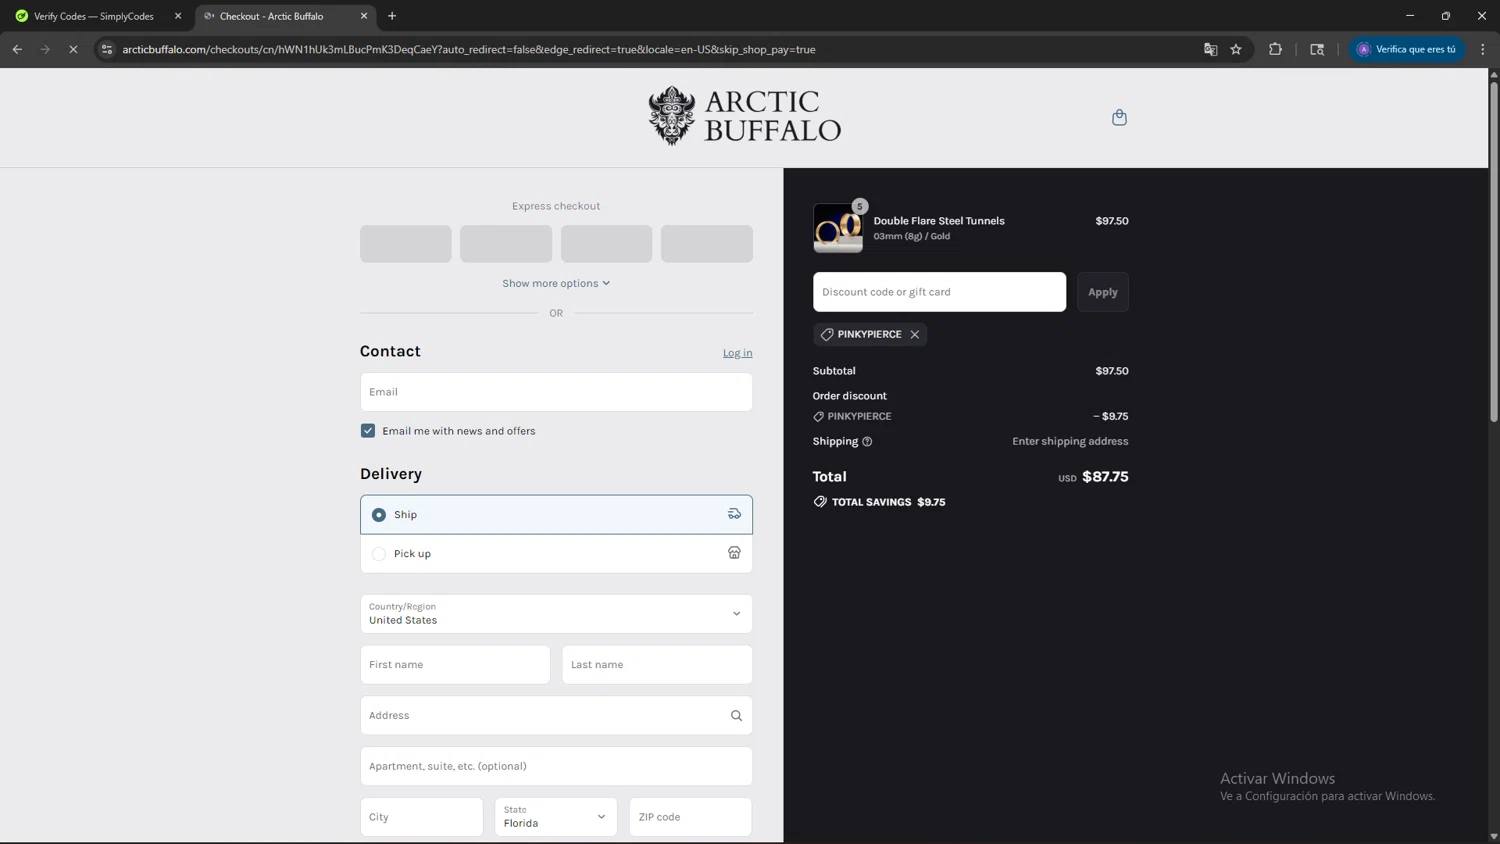Click the Enter shipping address text

pos(1070,441)
